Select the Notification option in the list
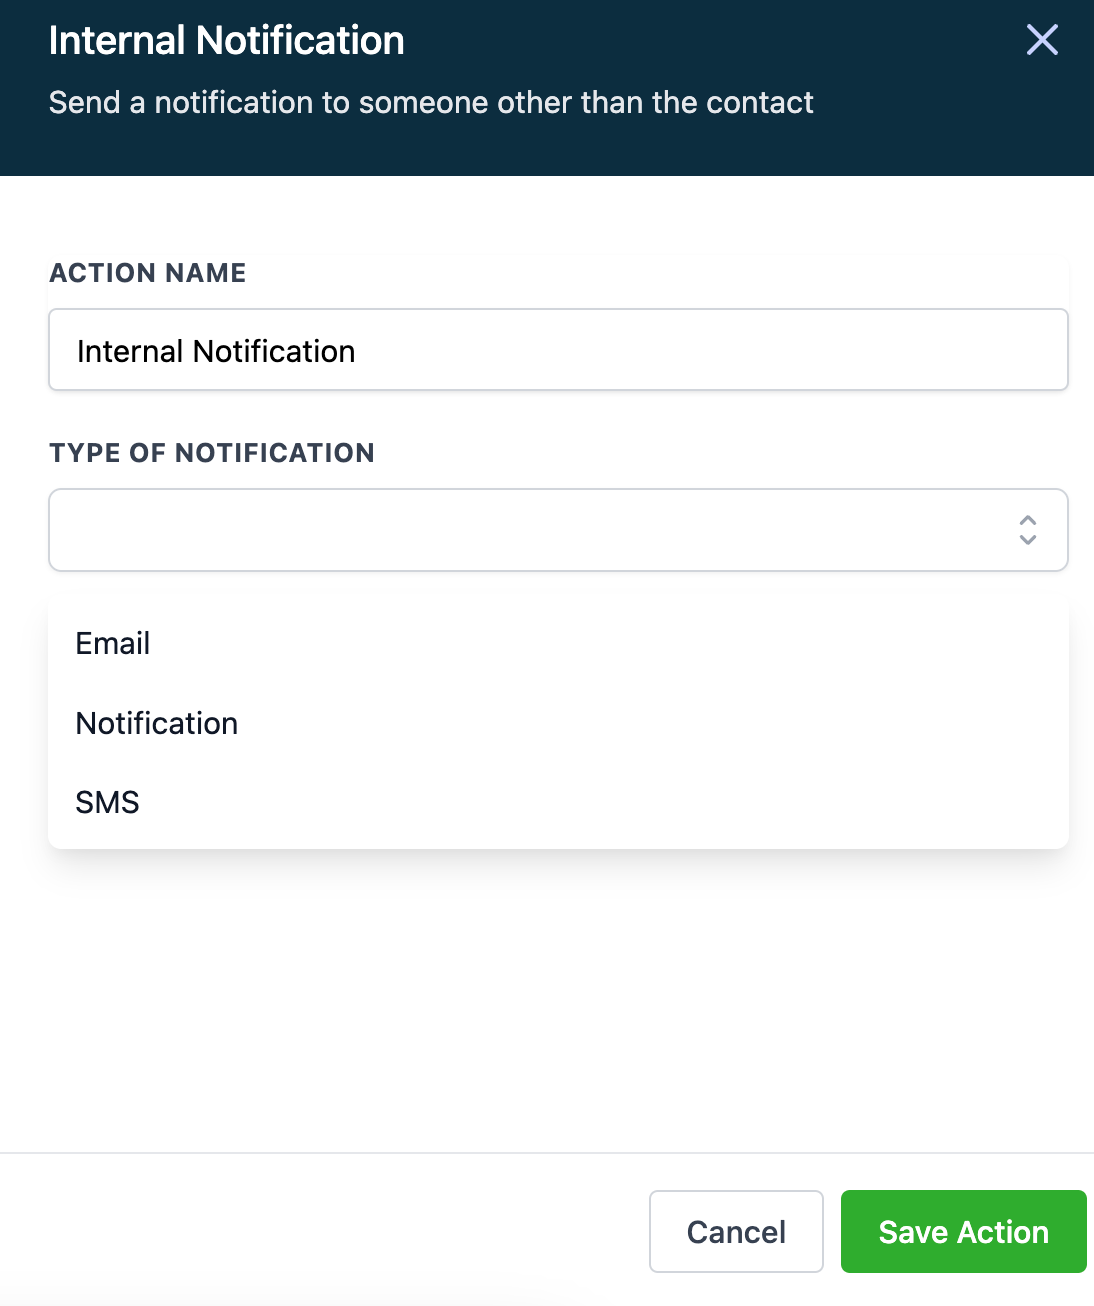Screen dimensions: 1094x1306 (x=157, y=723)
